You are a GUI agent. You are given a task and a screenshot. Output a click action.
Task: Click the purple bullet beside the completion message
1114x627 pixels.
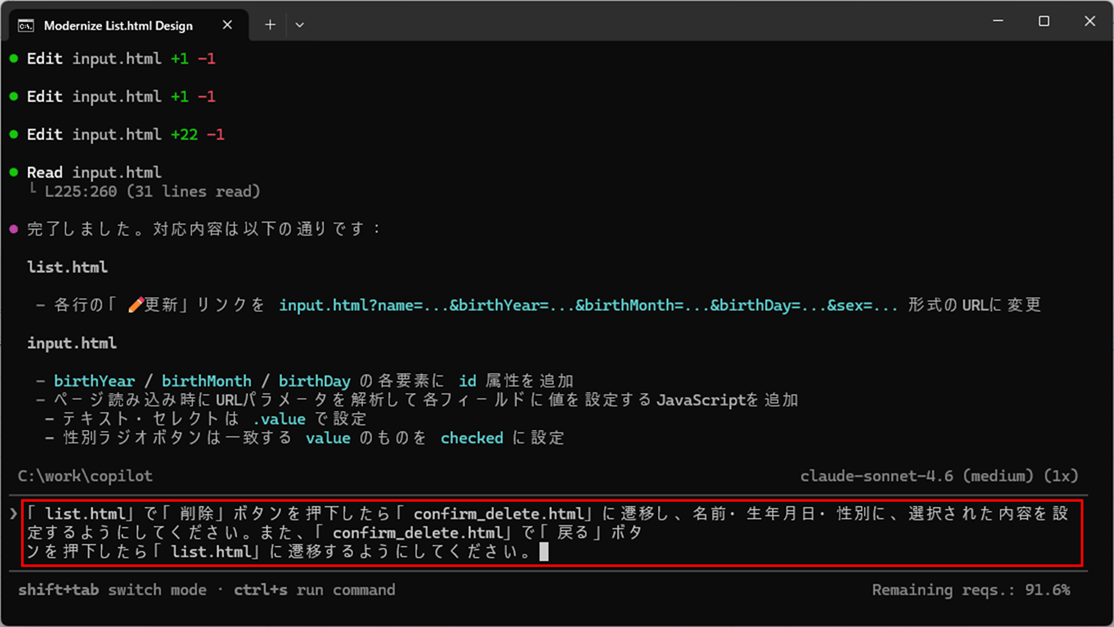(14, 229)
